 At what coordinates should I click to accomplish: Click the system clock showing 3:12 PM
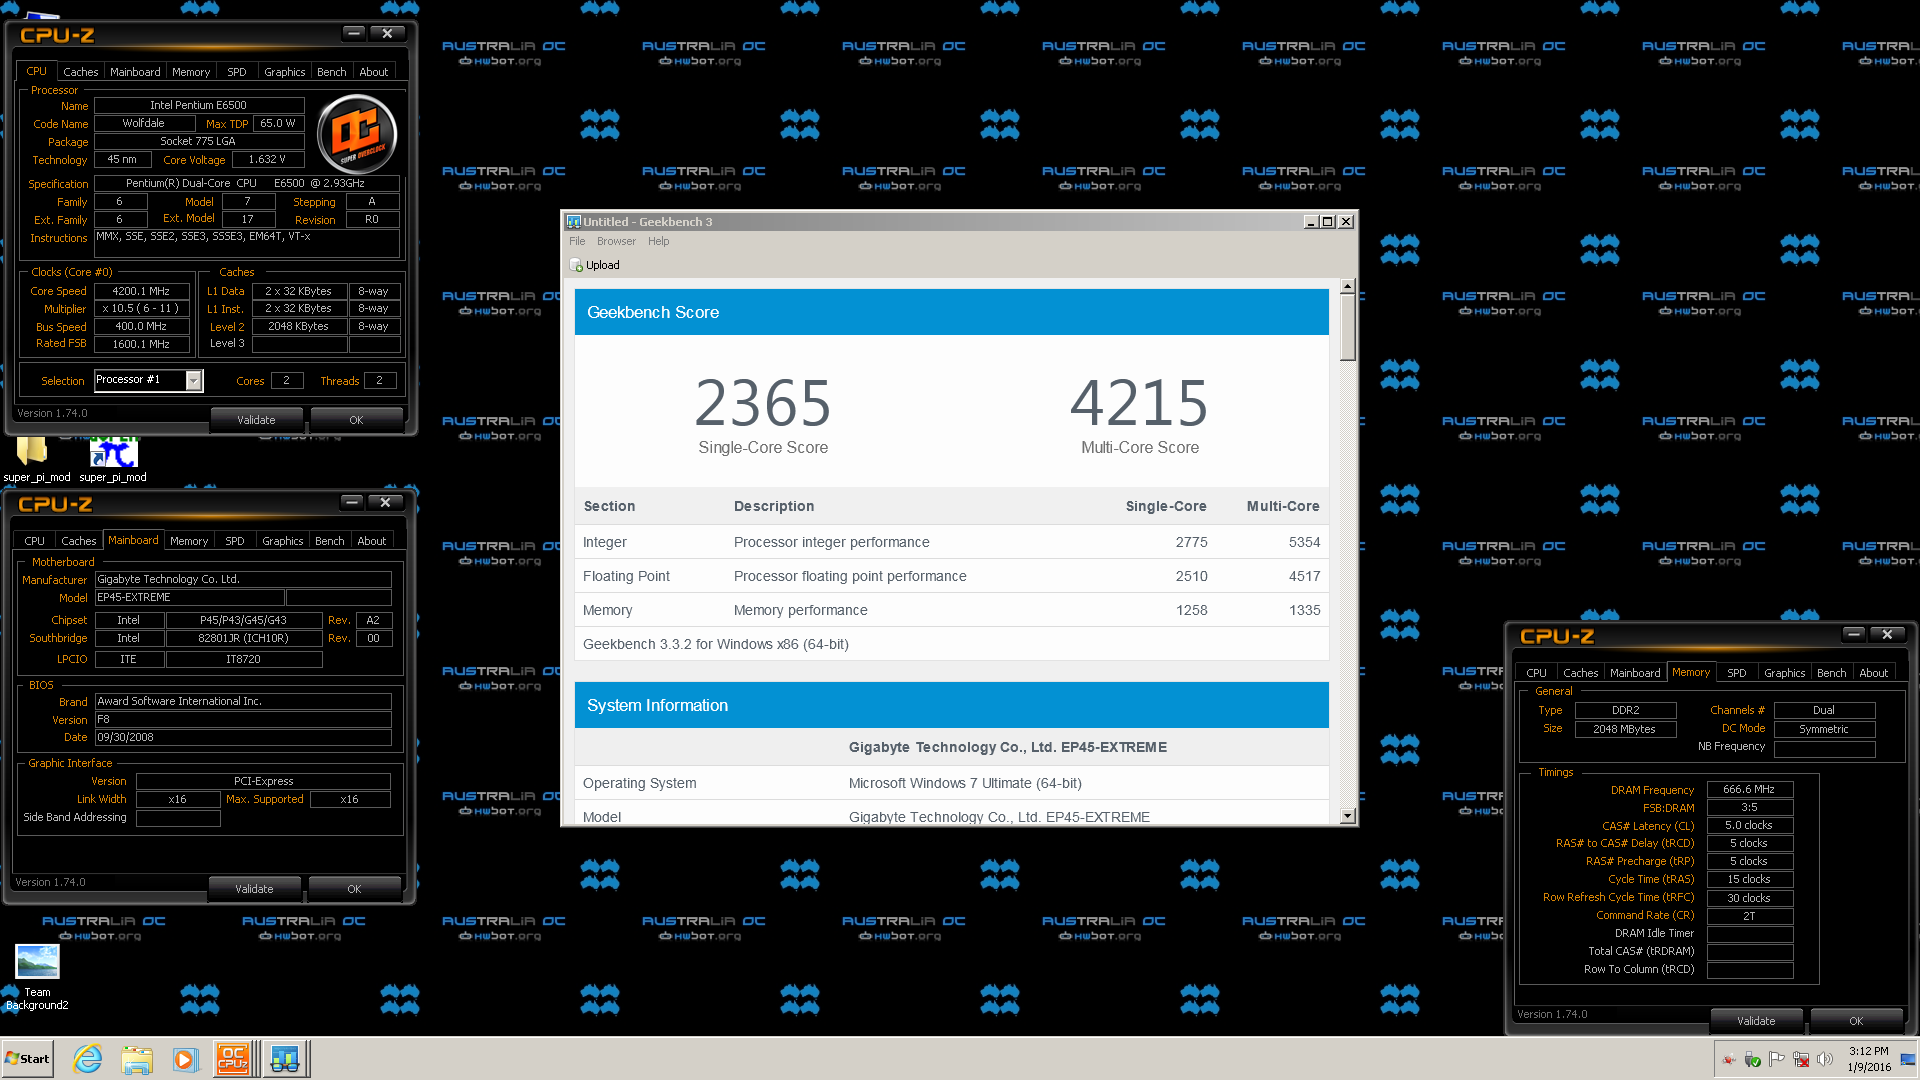pyautogui.click(x=1869, y=1059)
